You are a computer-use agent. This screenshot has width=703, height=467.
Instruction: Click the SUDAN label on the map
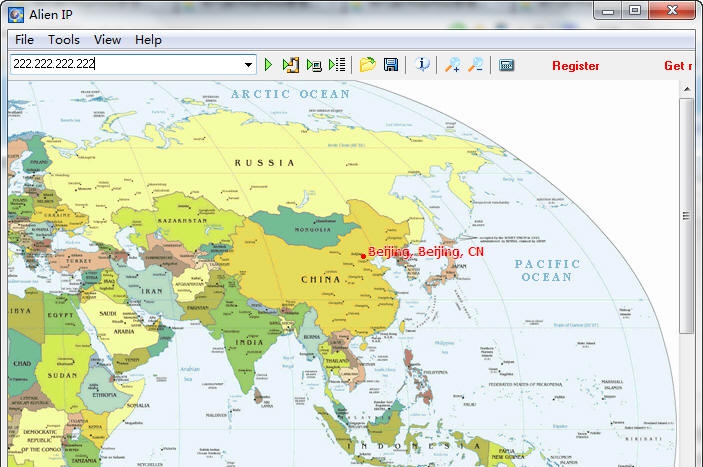click(x=62, y=376)
